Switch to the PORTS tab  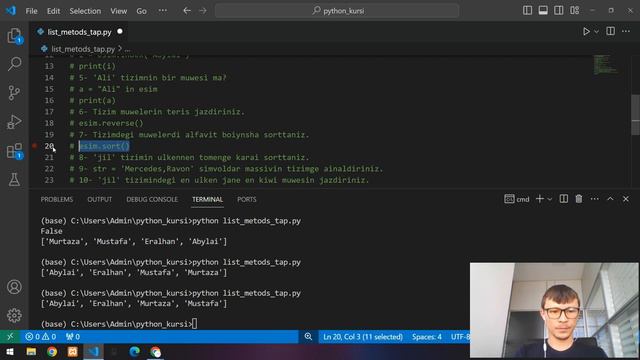point(247,199)
